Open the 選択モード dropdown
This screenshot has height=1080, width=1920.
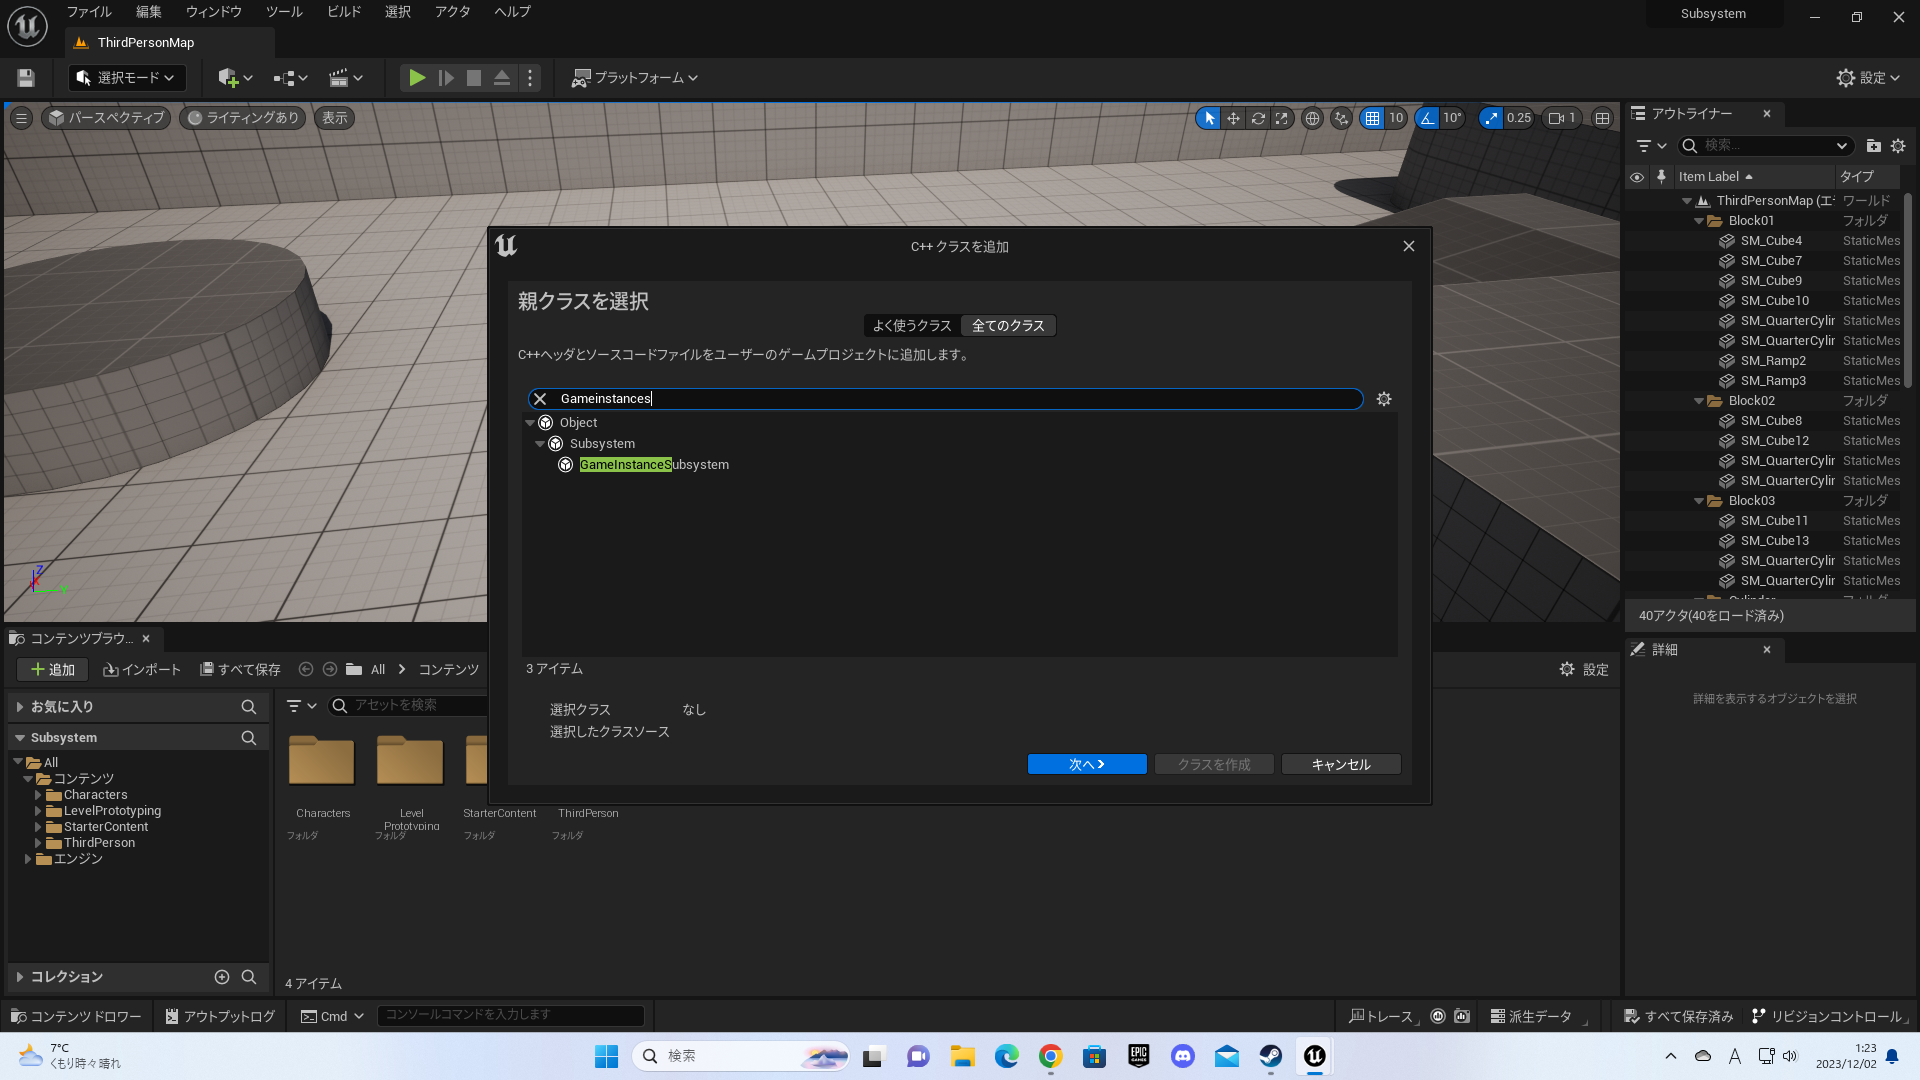(x=126, y=78)
